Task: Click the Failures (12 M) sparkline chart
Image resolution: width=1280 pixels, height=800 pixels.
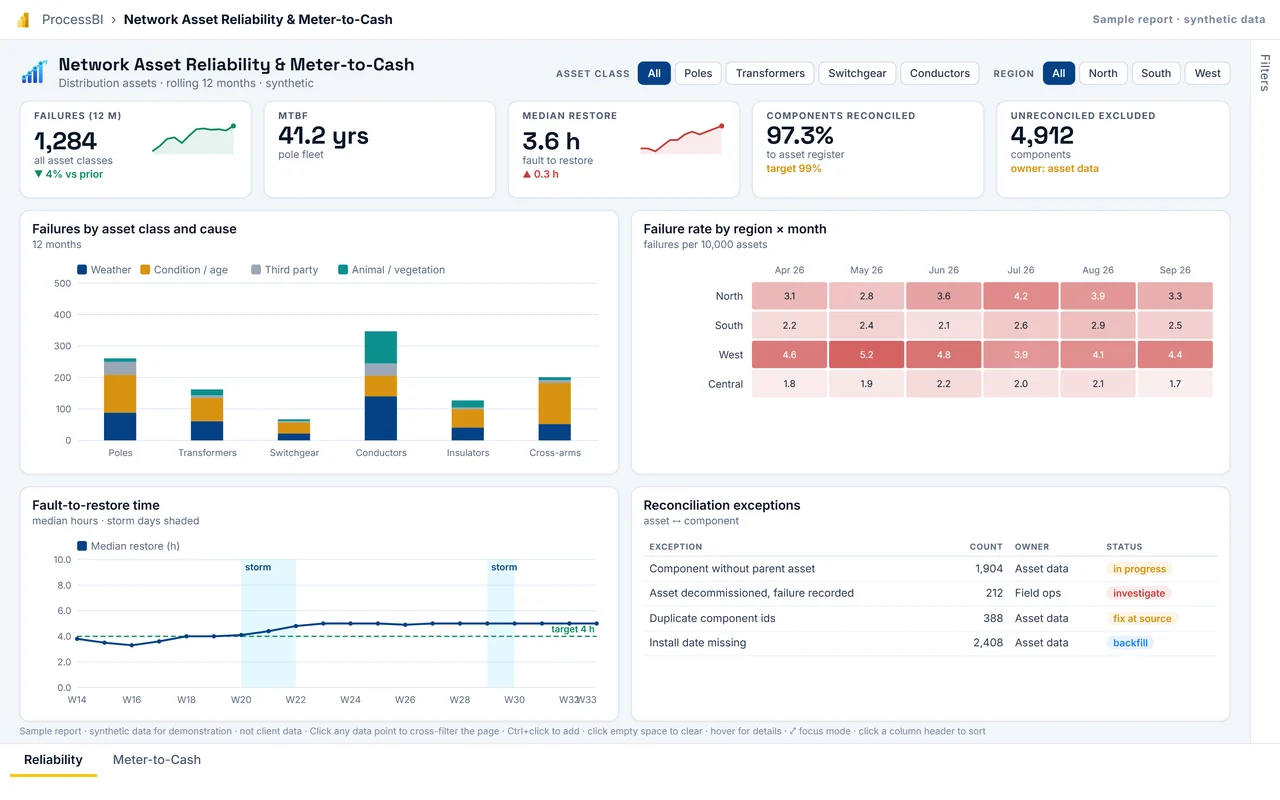Action: 194,139
